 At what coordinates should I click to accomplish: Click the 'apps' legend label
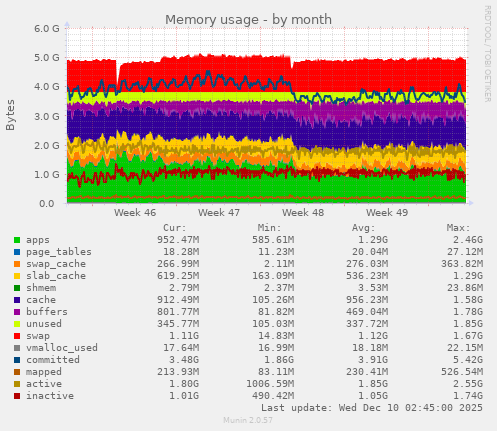[38, 240]
